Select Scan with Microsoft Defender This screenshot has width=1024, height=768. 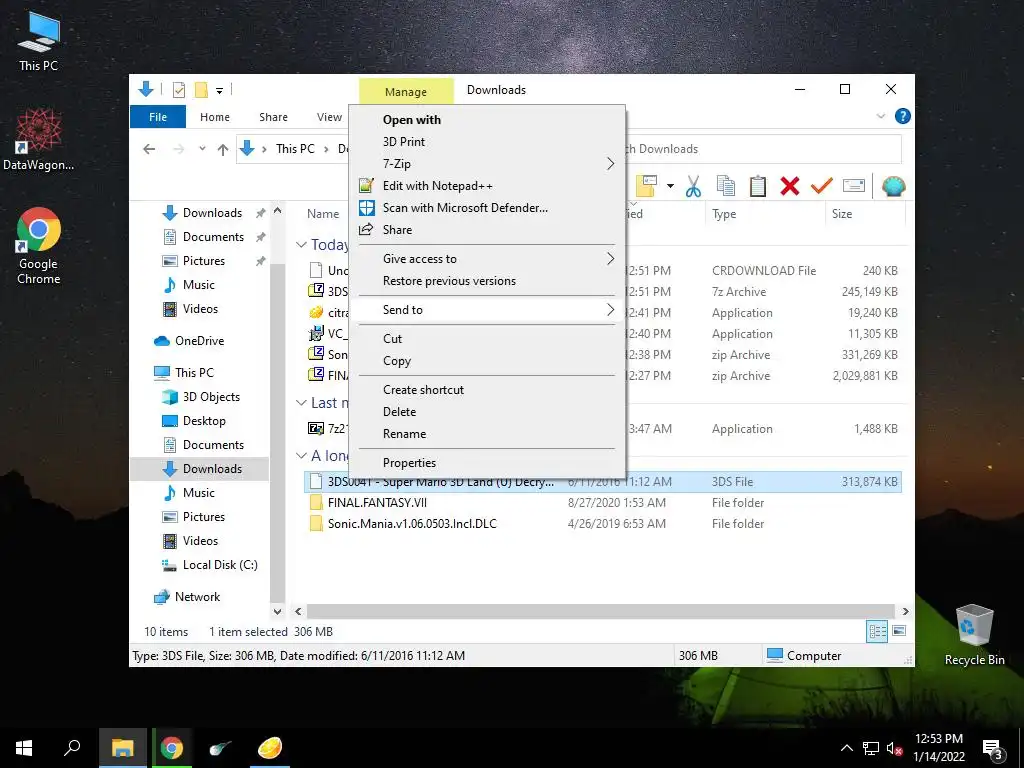click(x=465, y=208)
